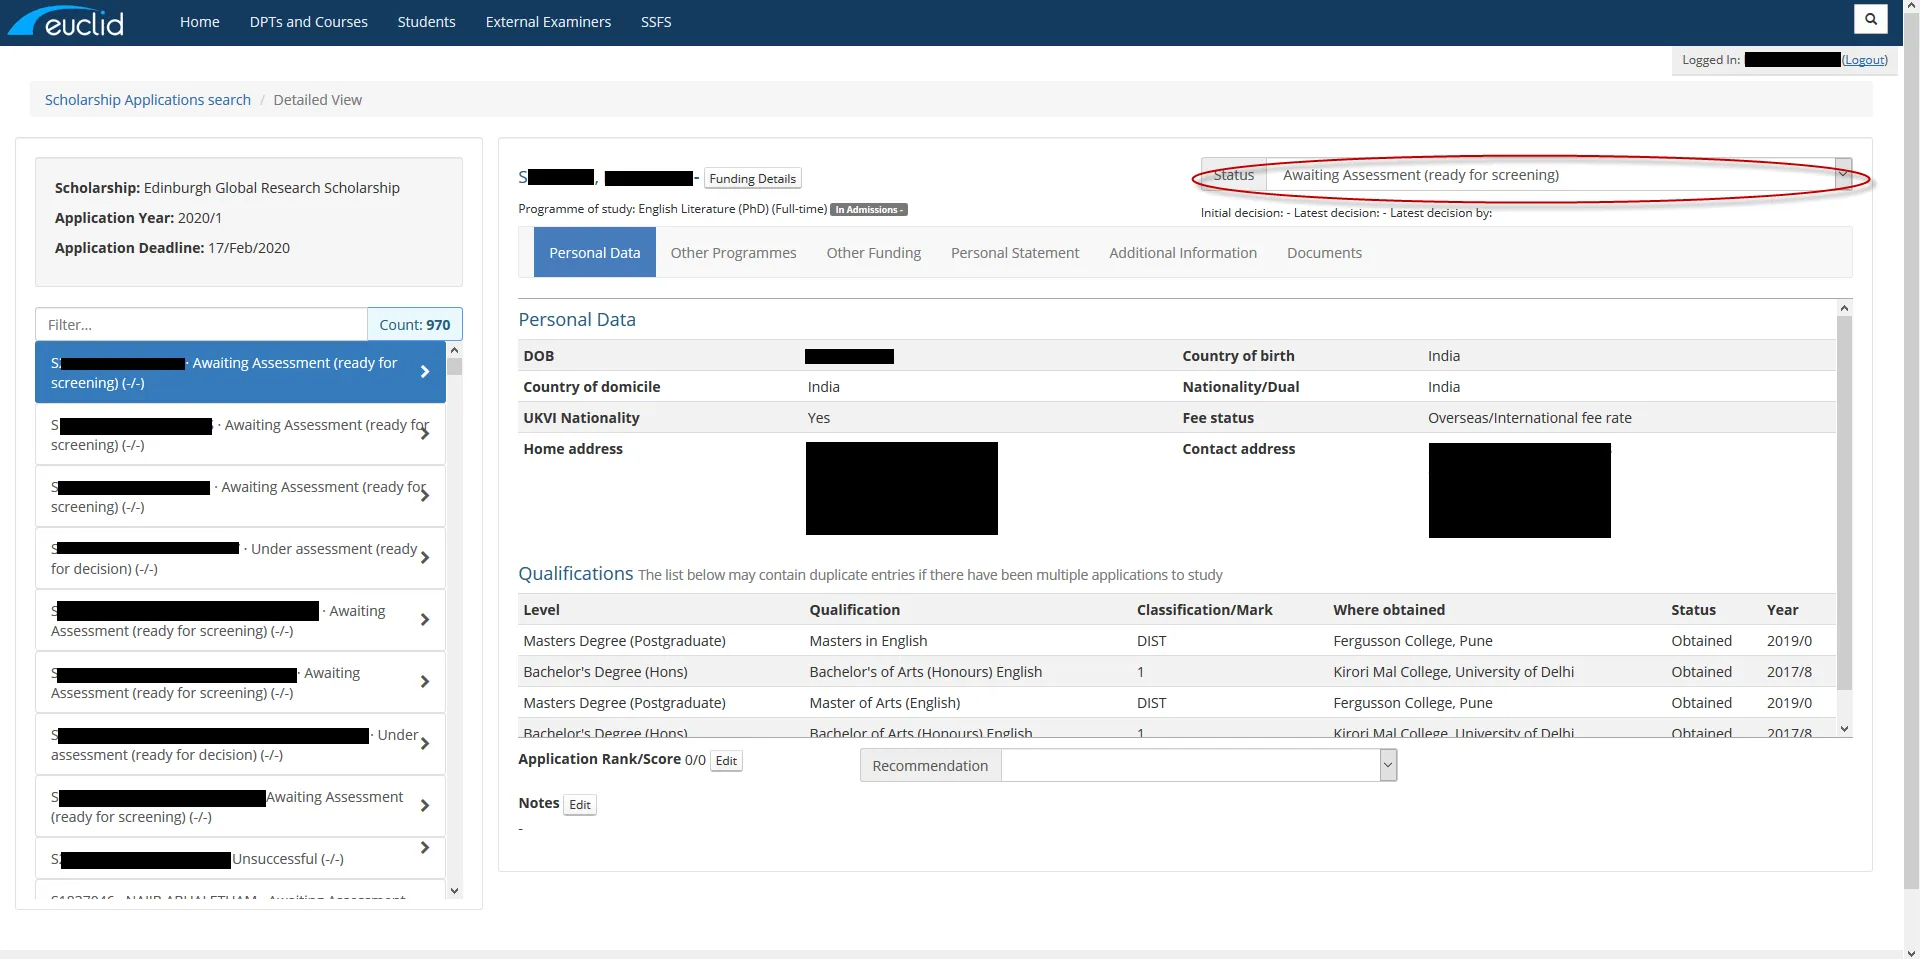Click the search magnifier icon
Viewport: 1920px width, 959px height.
pyautogui.click(x=1870, y=19)
